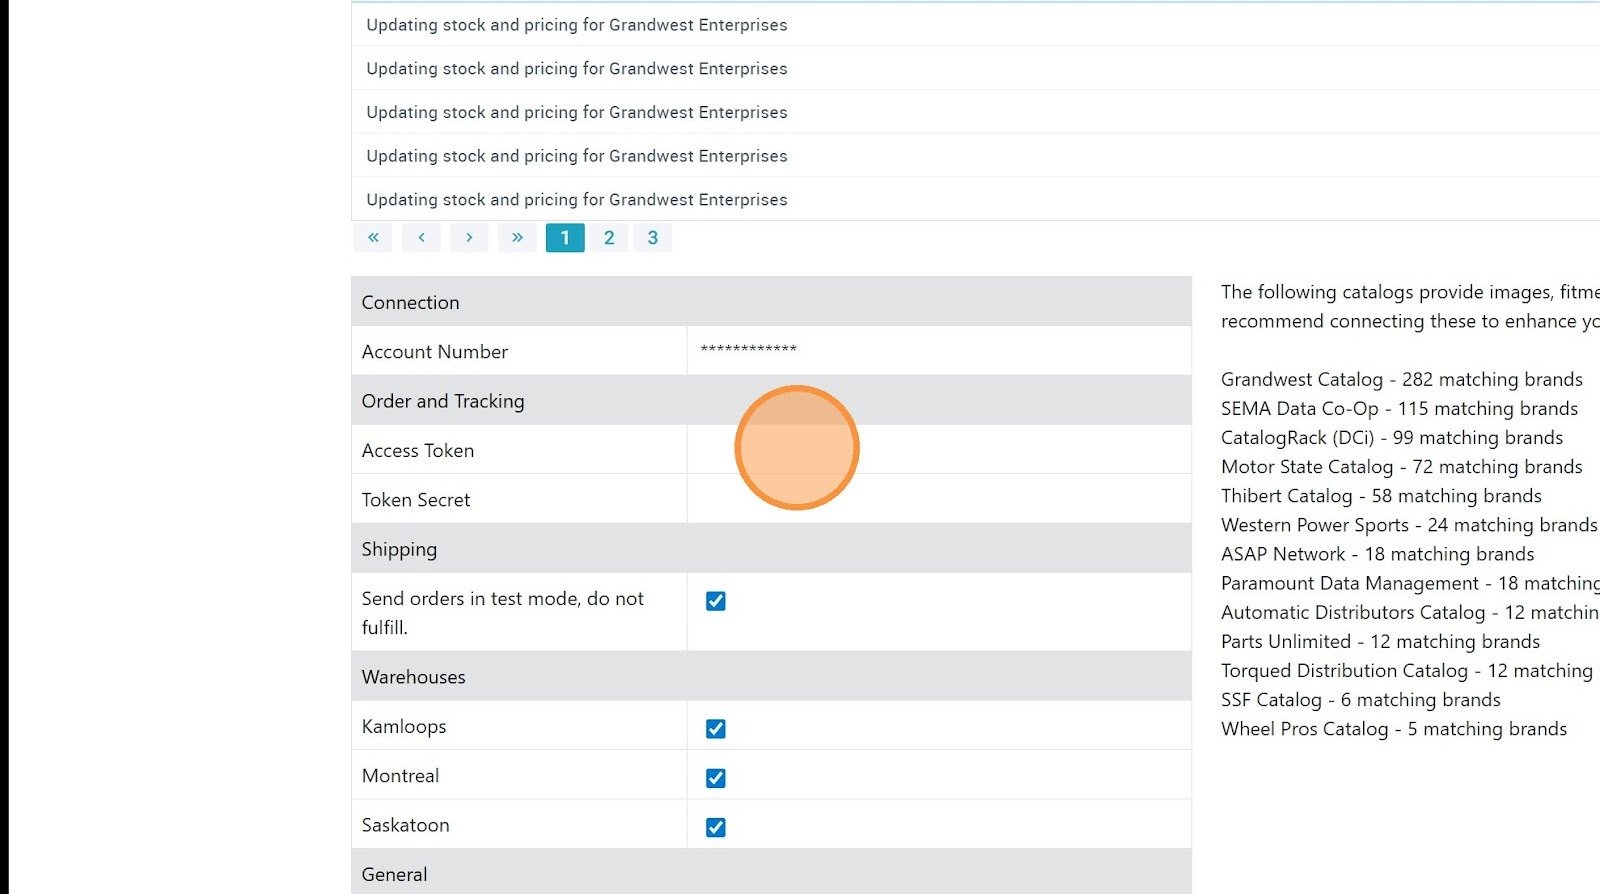Viewport: 1600px width, 894px height.
Task: Select Parts Unlimited - 12 matching brands
Action: pyautogui.click(x=1380, y=641)
